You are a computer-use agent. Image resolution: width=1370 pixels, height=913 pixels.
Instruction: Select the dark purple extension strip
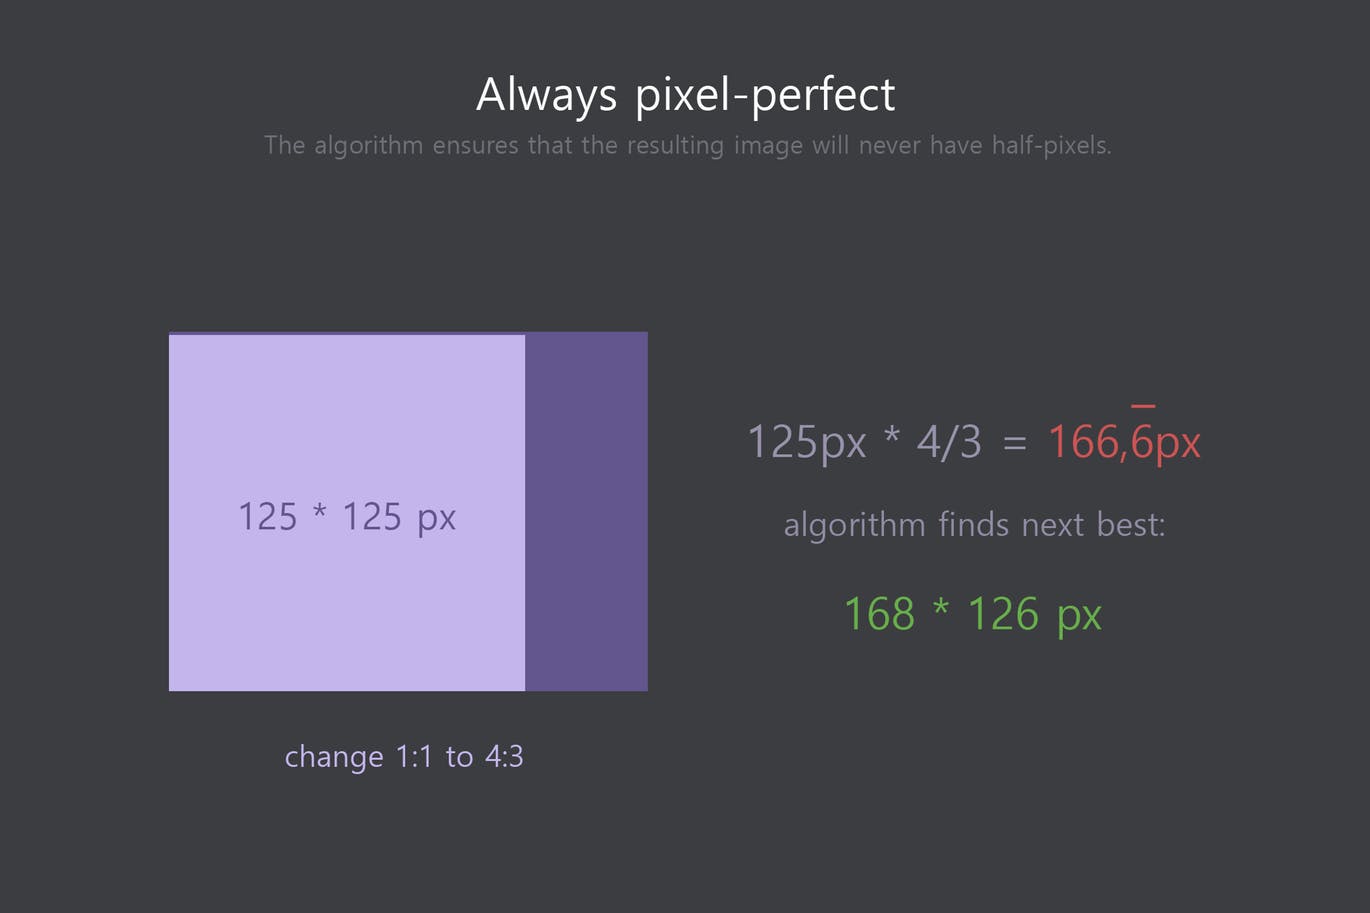point(586,511)
